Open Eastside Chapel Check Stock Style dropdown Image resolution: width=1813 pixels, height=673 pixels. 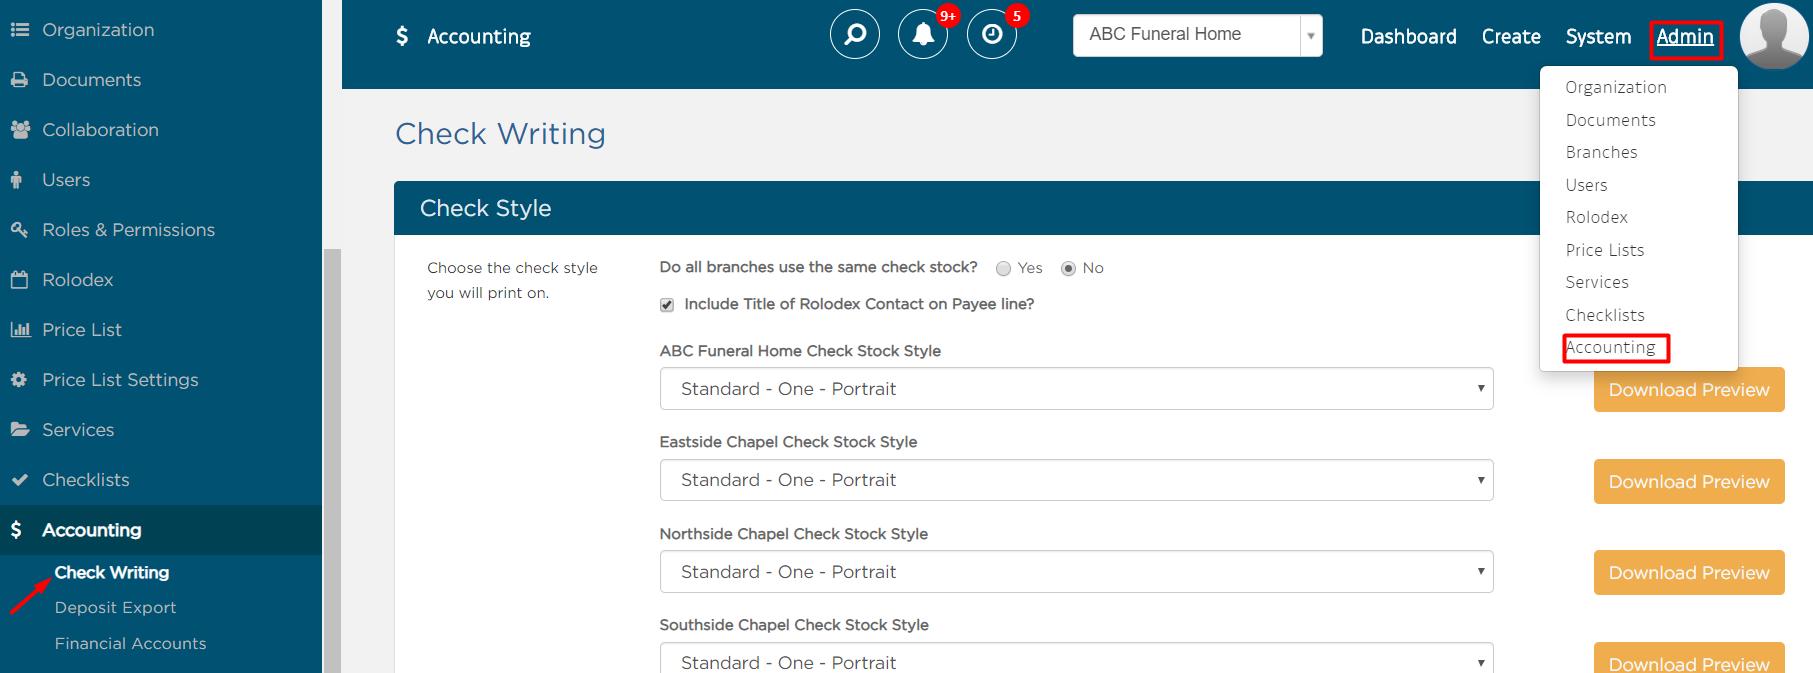tap(1076, 480)
